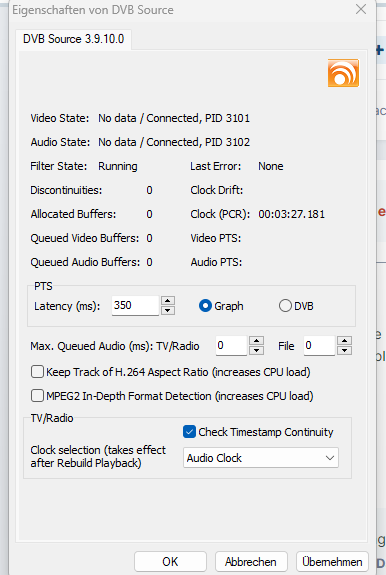Increase File max queued audio value
Screen dimensions: 386x575
[x=345, y=341]
